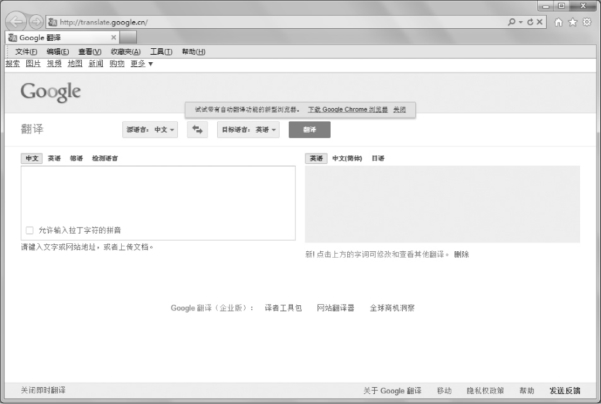601x404 pixels.
Task: Select 中文 as source language
Action: pos(32,158)
